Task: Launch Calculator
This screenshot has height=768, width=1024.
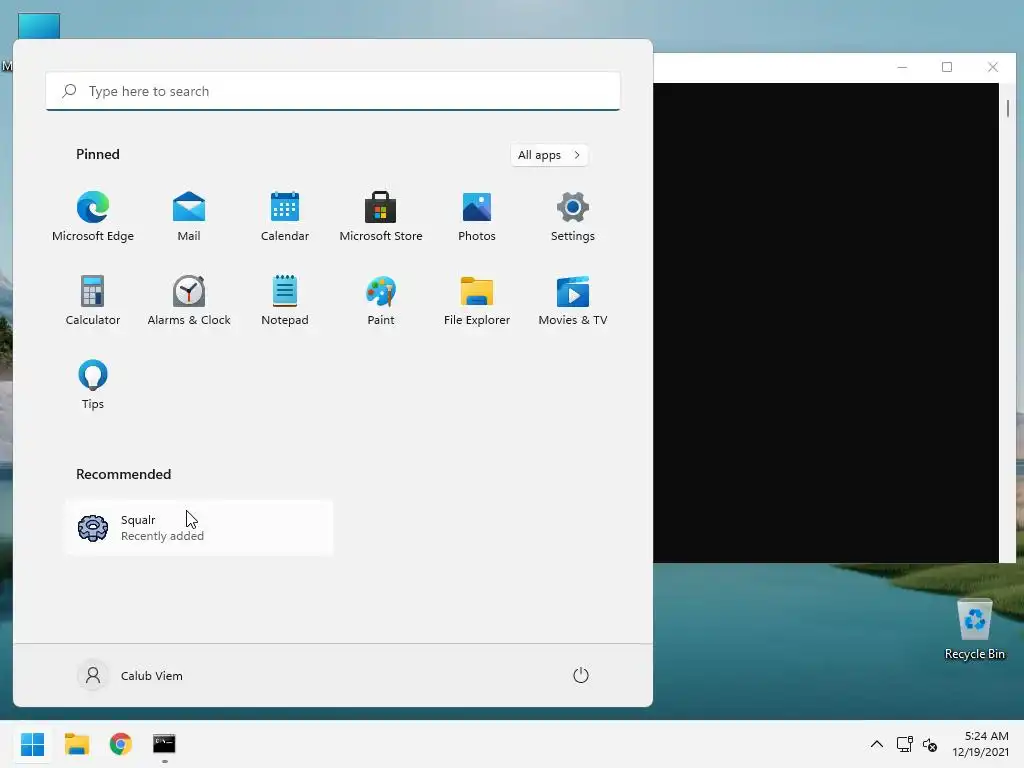Action: pos(93,301)
